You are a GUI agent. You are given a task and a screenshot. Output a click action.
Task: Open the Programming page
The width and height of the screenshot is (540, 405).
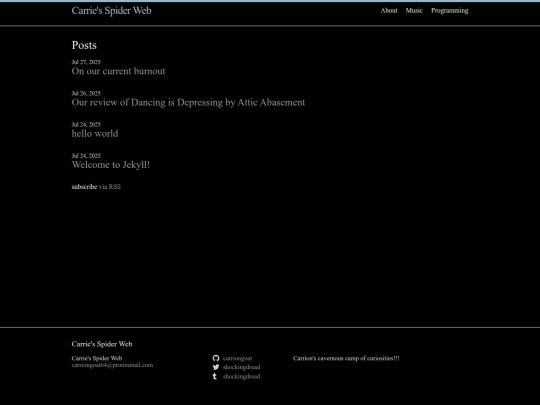click(449, 11)
